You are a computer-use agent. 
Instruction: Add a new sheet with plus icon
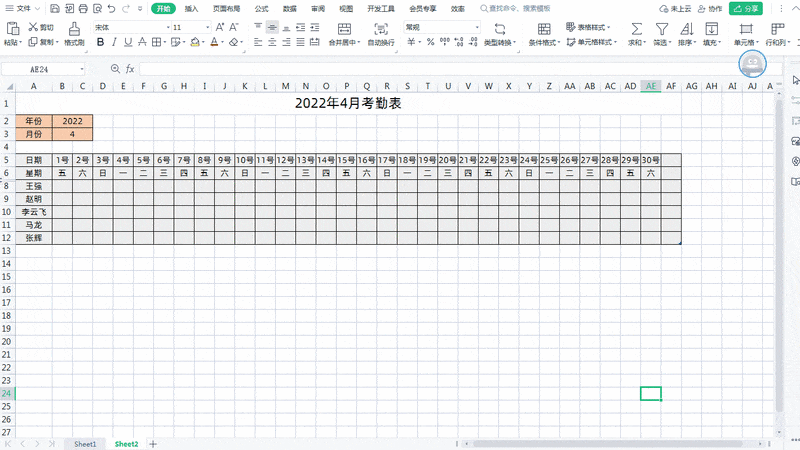tap(153, 444)
